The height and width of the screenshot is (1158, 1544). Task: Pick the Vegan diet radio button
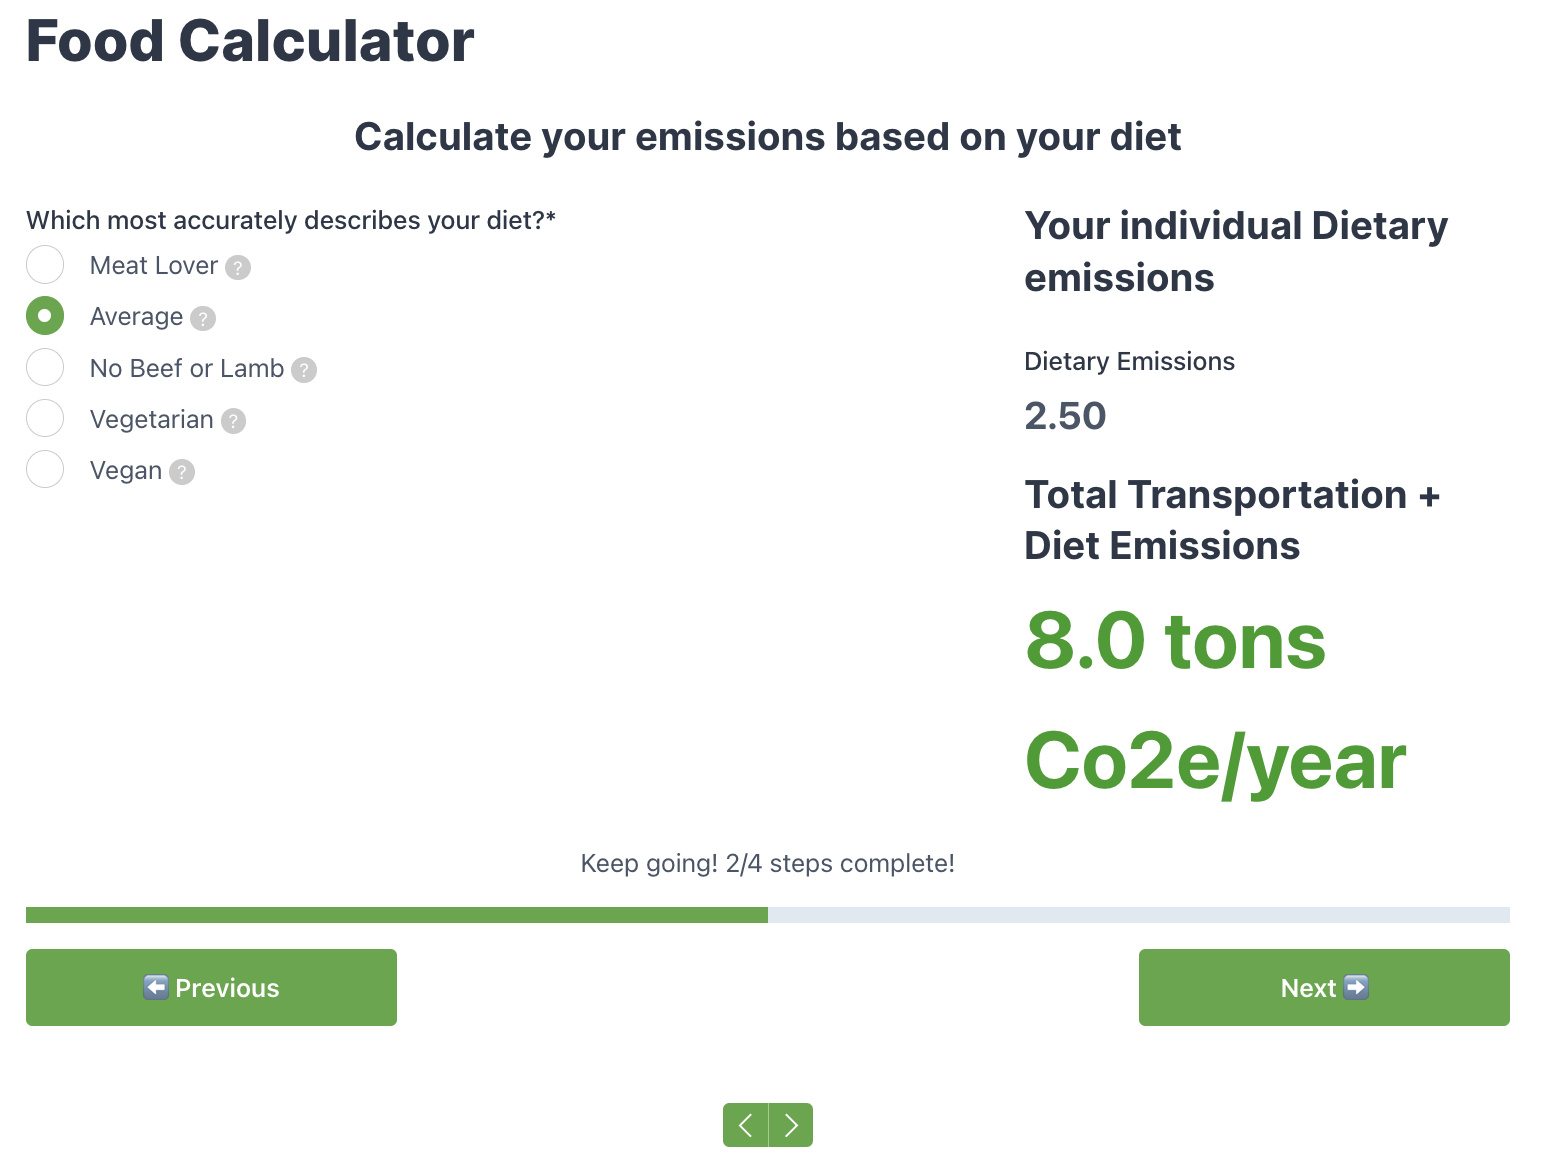[x=45, y=469]
